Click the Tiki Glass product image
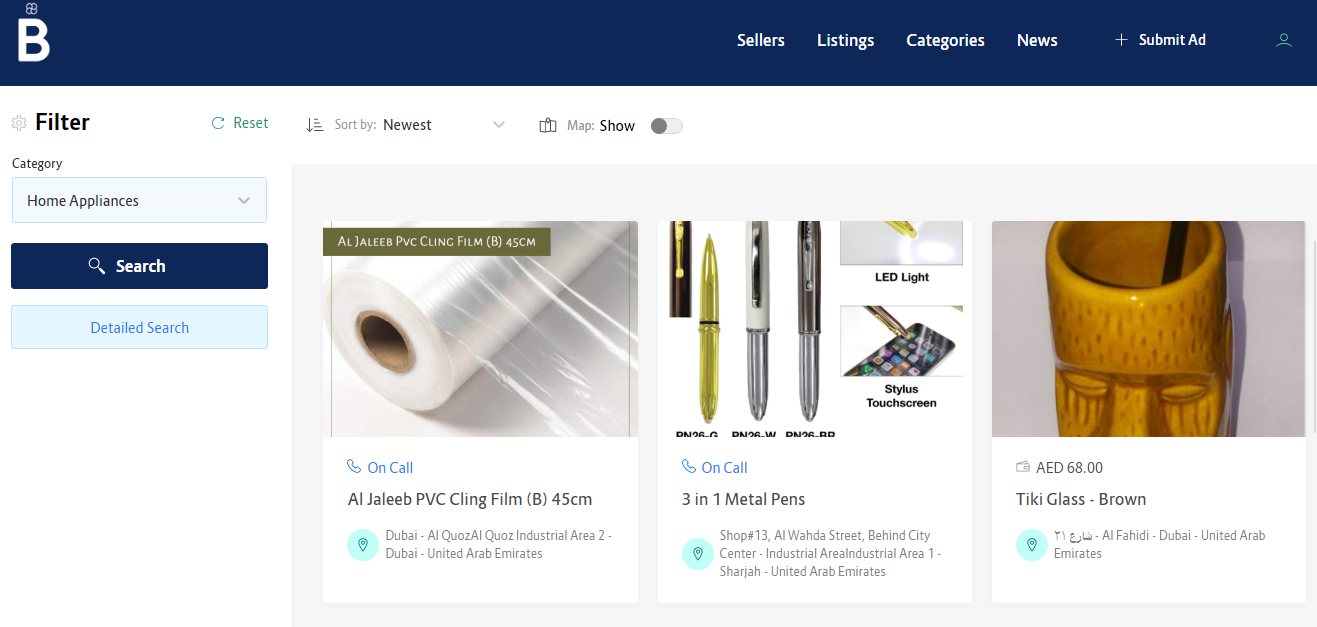 coord(1149,329)
